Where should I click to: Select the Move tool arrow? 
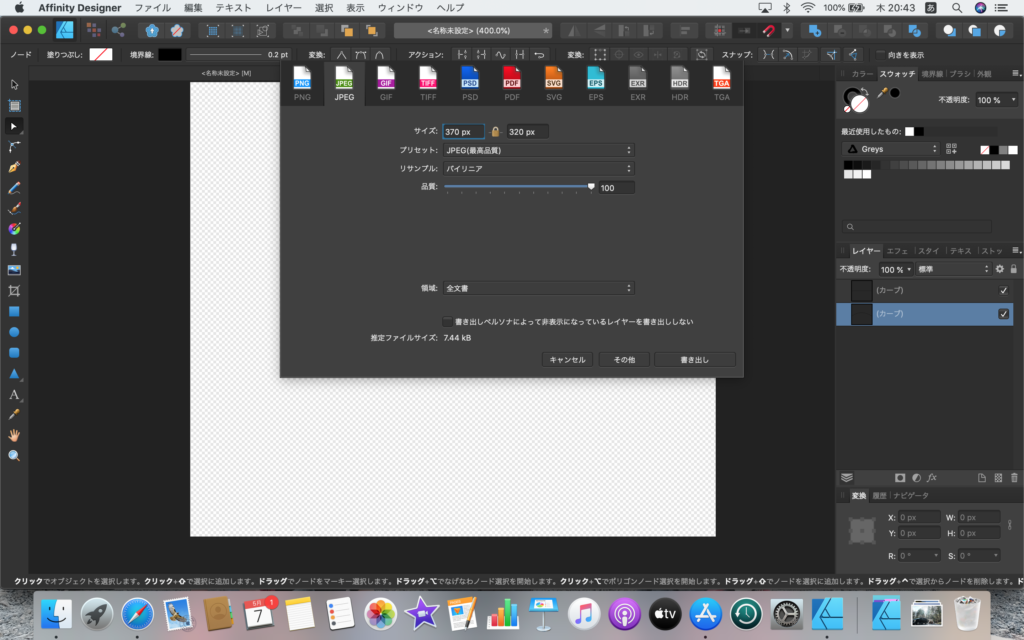click(14, 85)
